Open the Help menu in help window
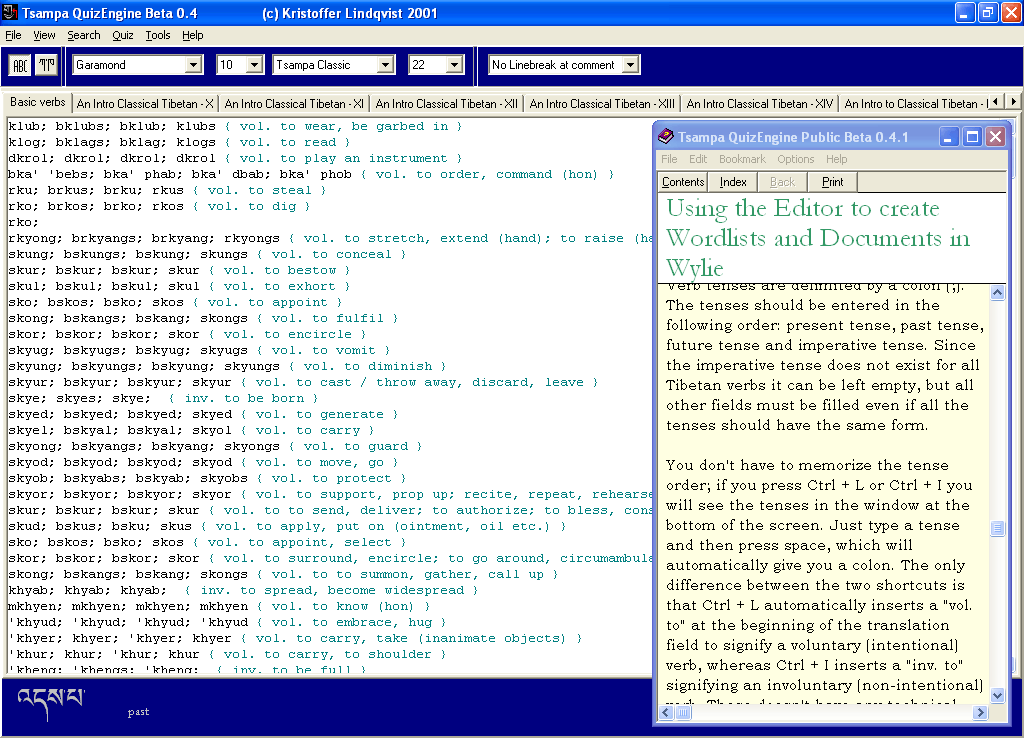Screen dimensions: 1024x738 pyautogui.click(x=836, y=159)
